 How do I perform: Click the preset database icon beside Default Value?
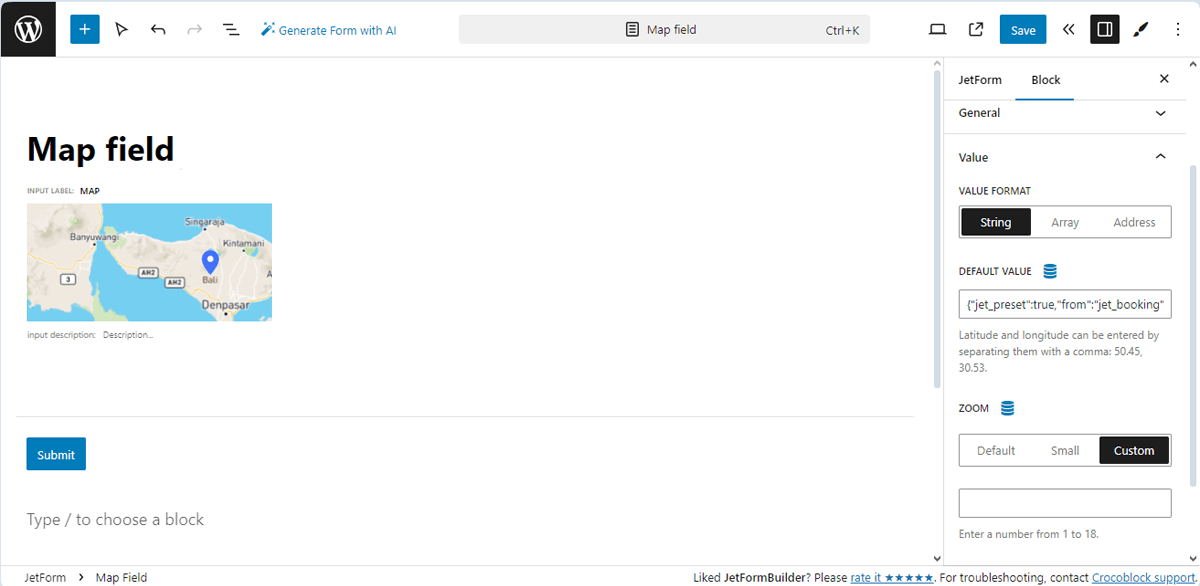[1050, 271]
